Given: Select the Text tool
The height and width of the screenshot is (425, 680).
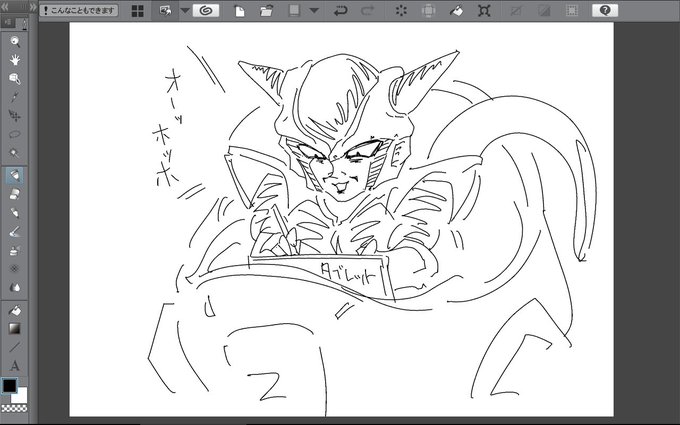Looking at the screenshot, I should click(x=15, y=366).
